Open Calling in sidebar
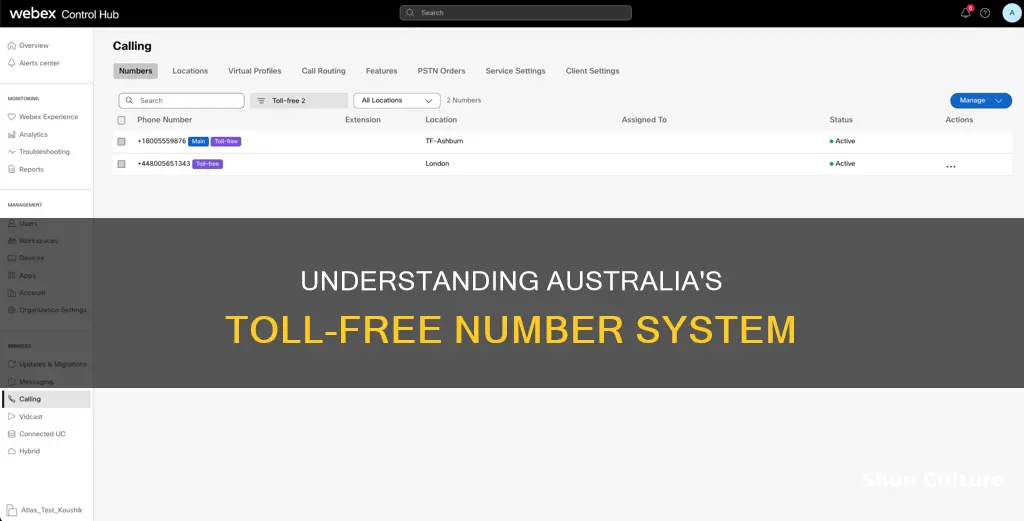 (x=46, y=399)
